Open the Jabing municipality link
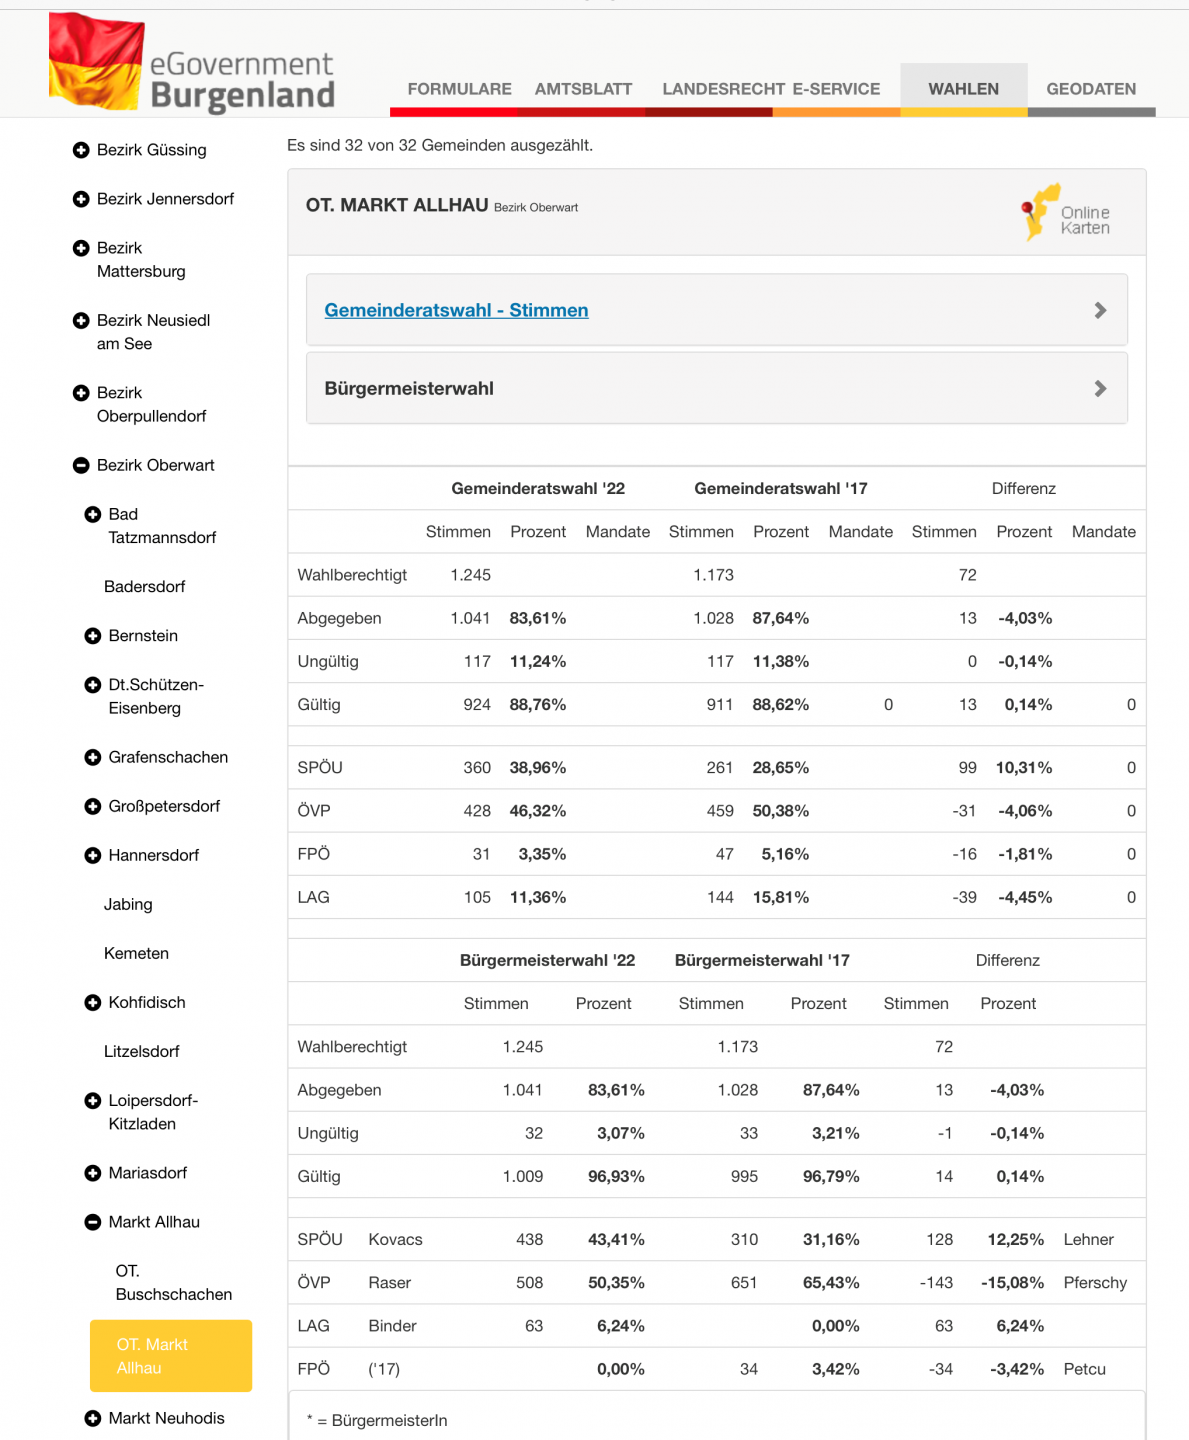The height and width of the screenshot is (1440, 1189). click(x=128, y=904)
